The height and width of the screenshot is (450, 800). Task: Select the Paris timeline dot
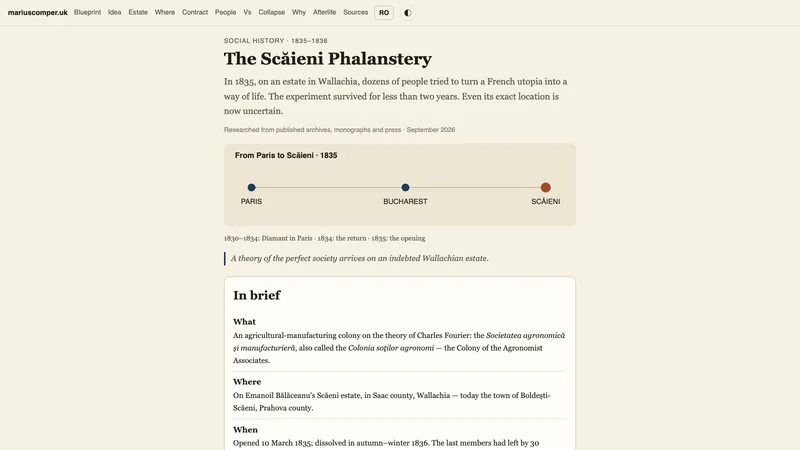coord(252,187)
